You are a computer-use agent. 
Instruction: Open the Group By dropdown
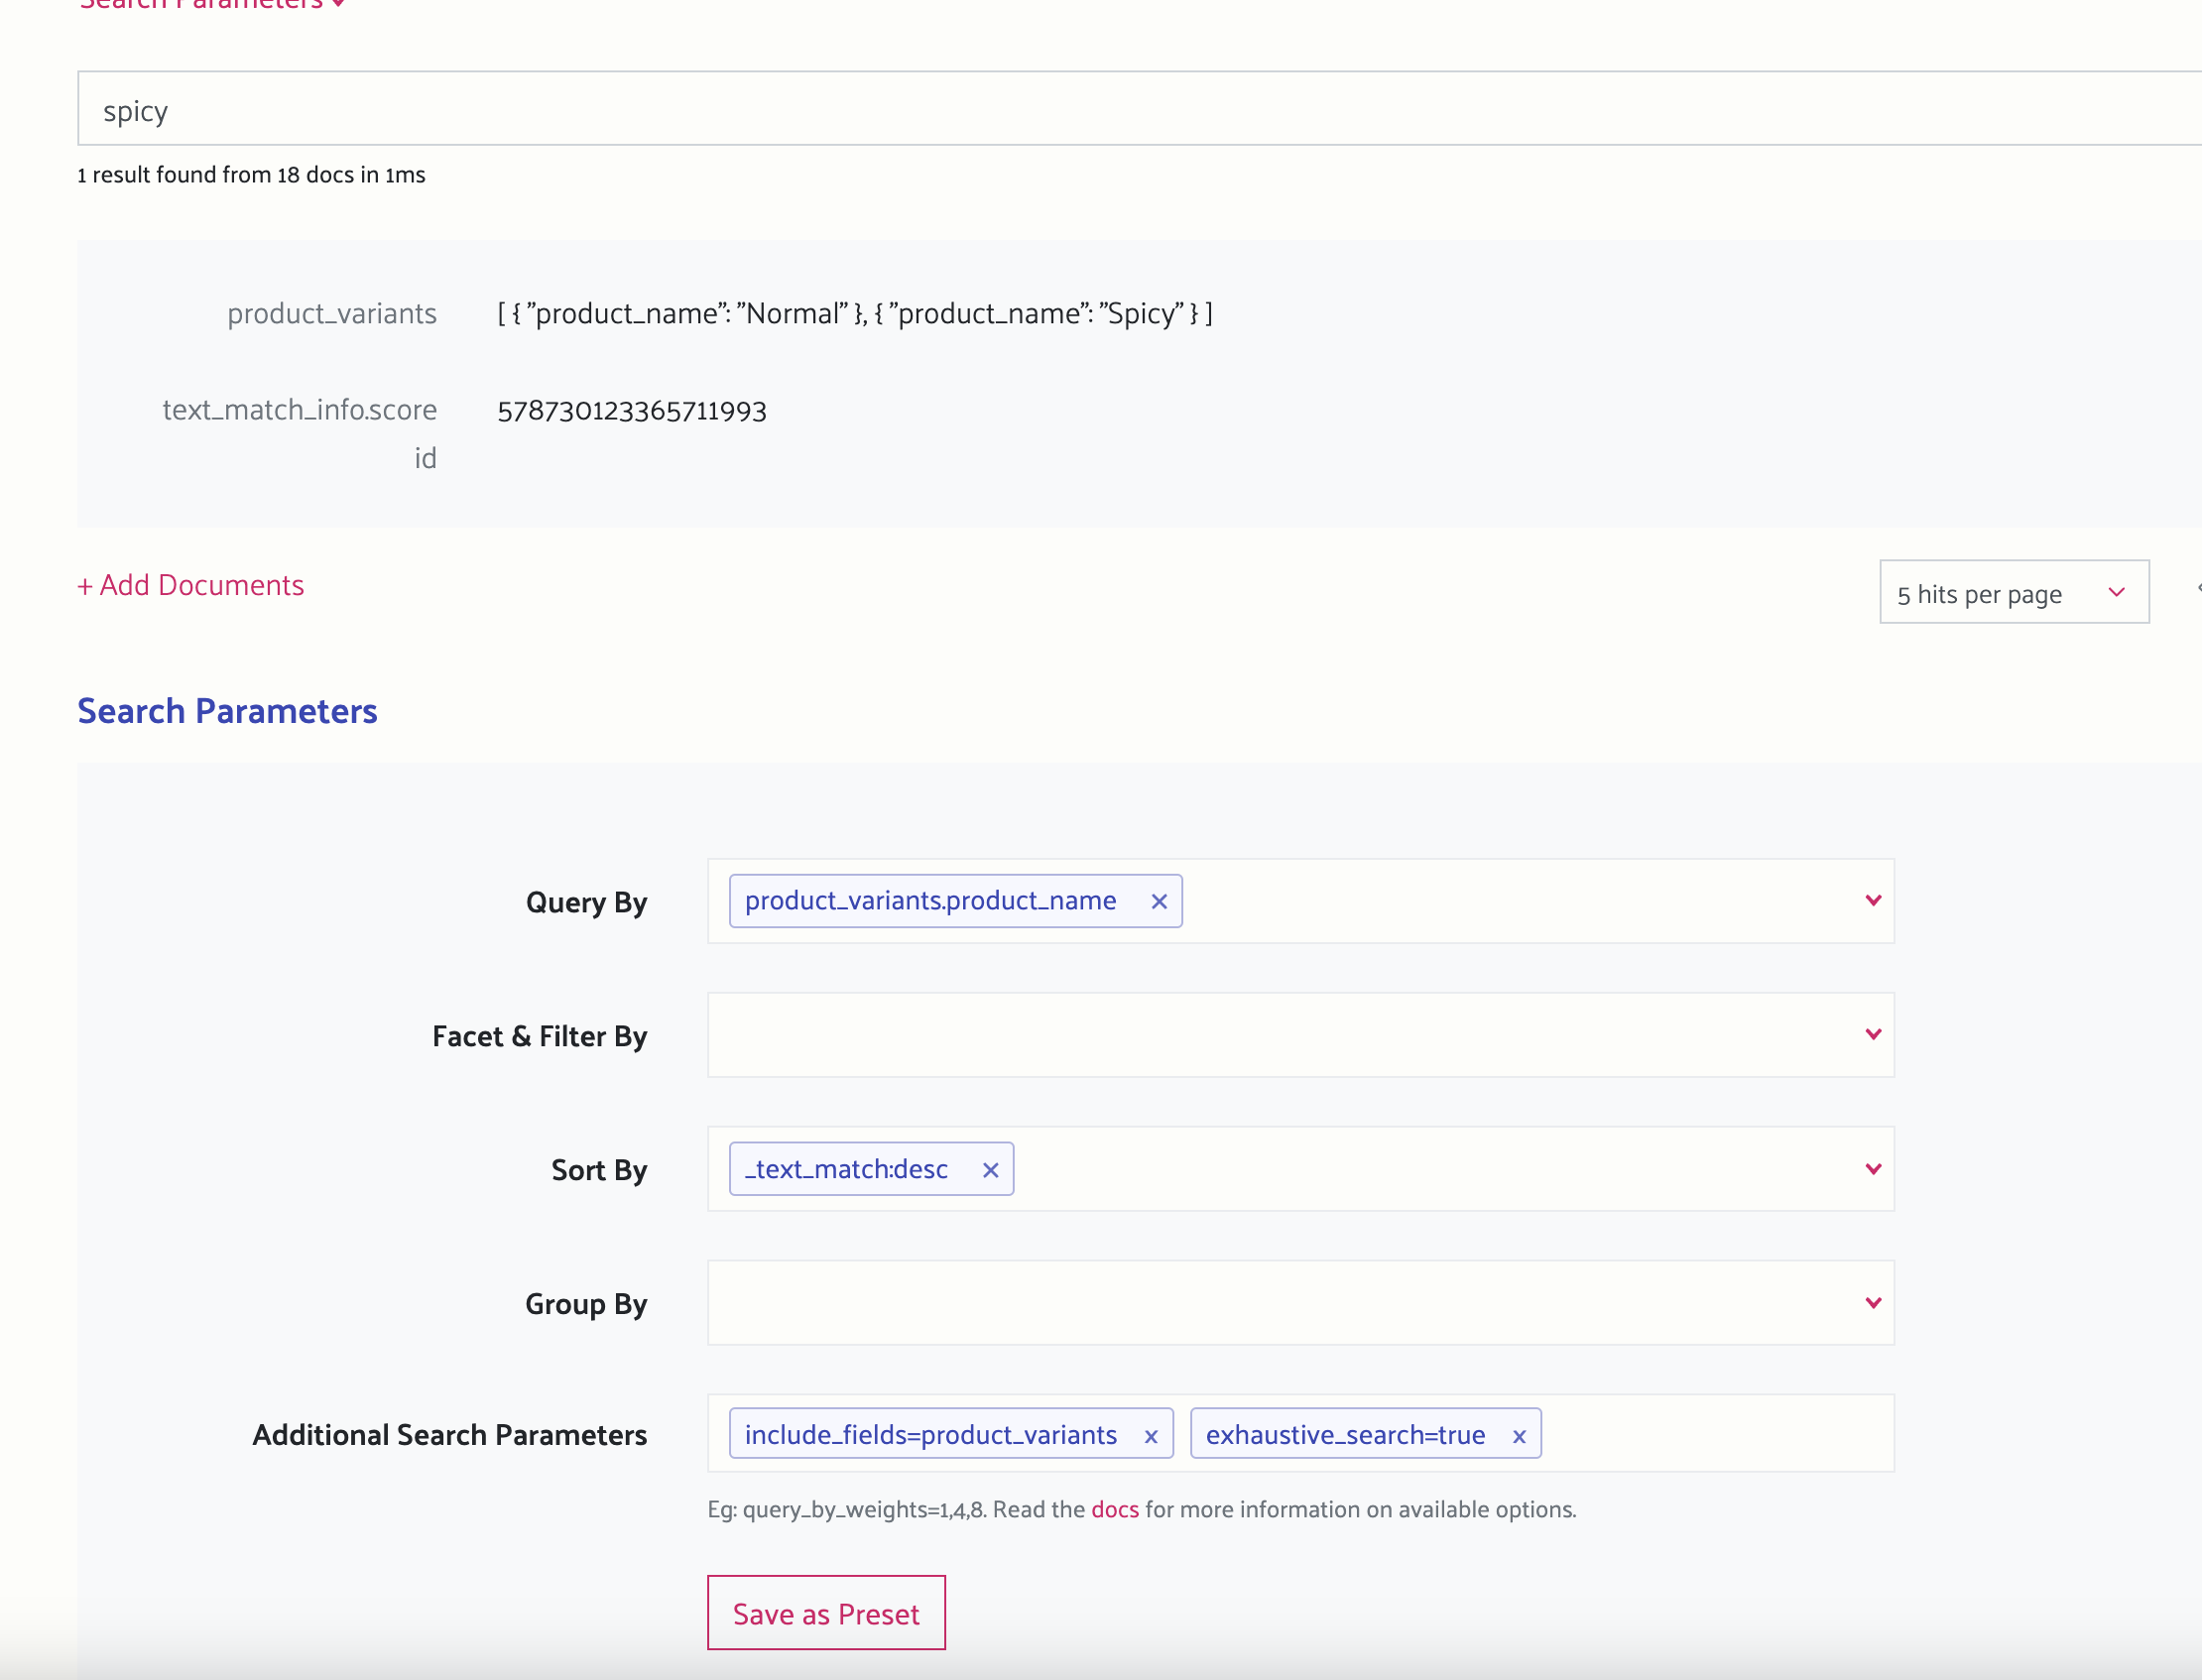click(x=1872, y=1303)
